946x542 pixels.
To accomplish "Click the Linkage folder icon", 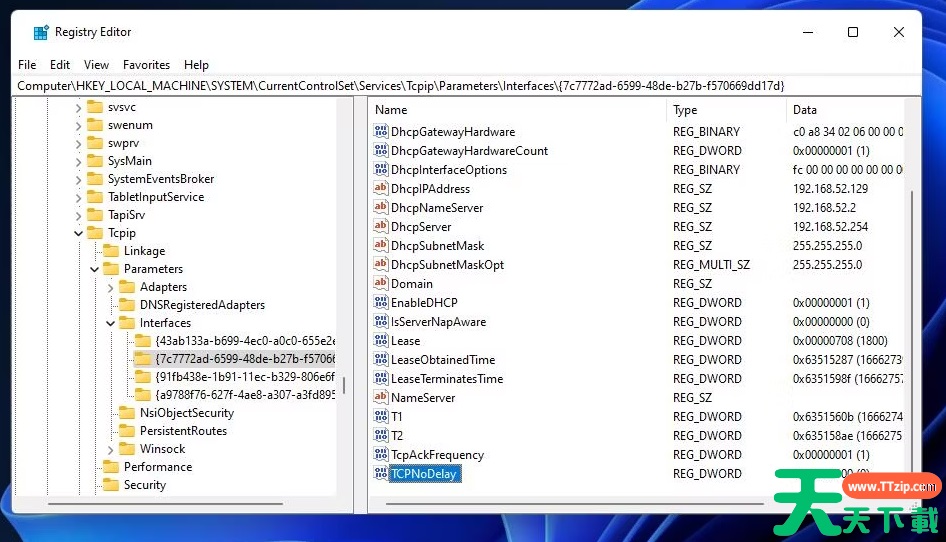I will pos(111,250).
